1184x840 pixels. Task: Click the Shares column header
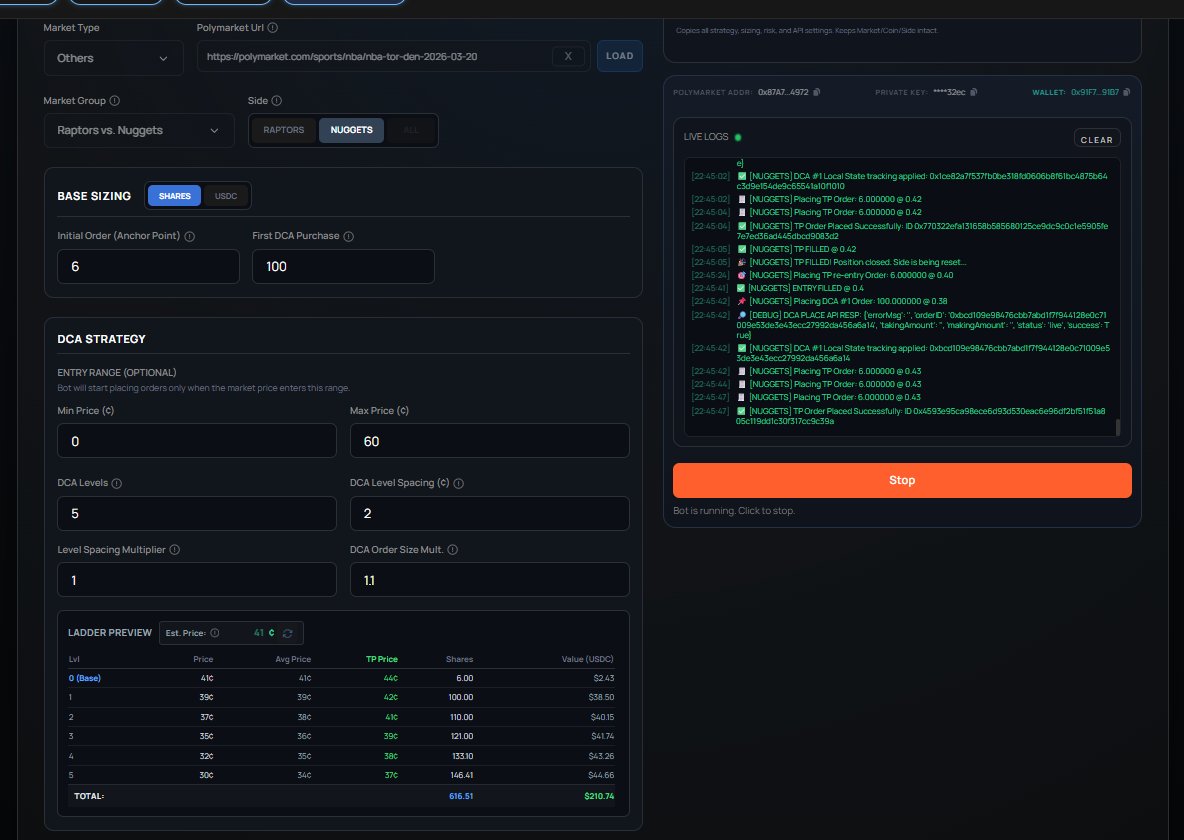point(459,659)
